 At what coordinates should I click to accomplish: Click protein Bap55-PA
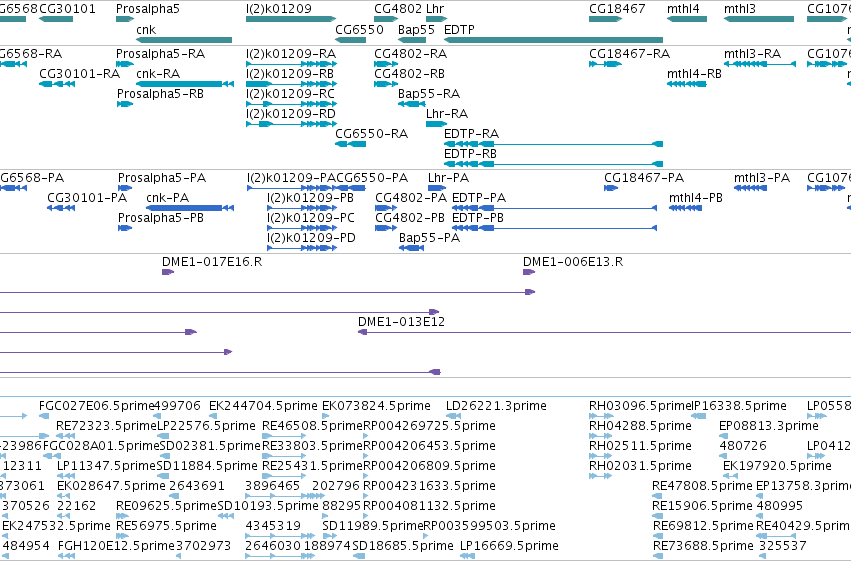429,238
